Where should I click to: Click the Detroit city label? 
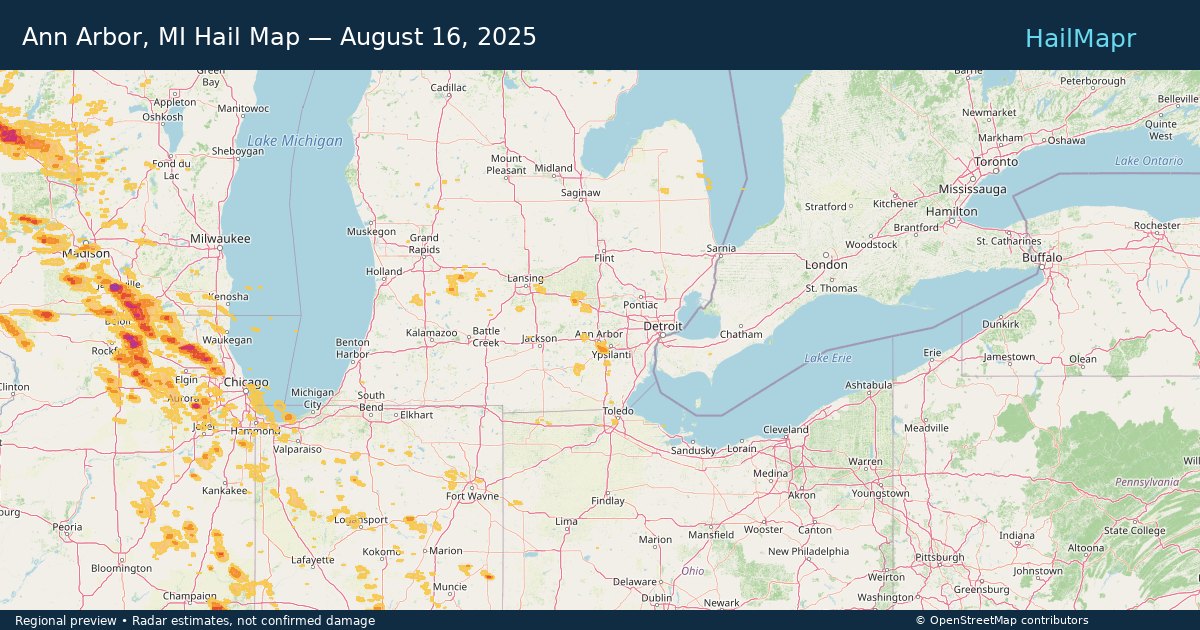pos(662,326)
